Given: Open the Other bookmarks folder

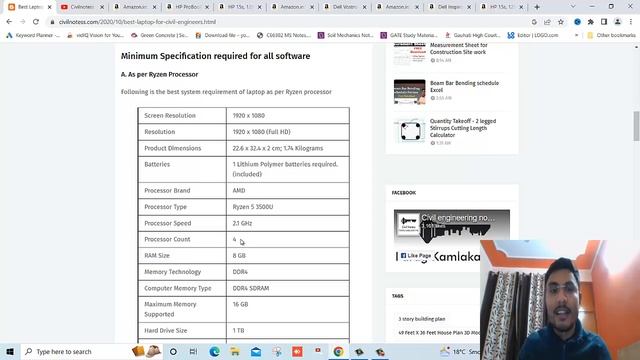Looking at the screenshot, I should 611,36.
